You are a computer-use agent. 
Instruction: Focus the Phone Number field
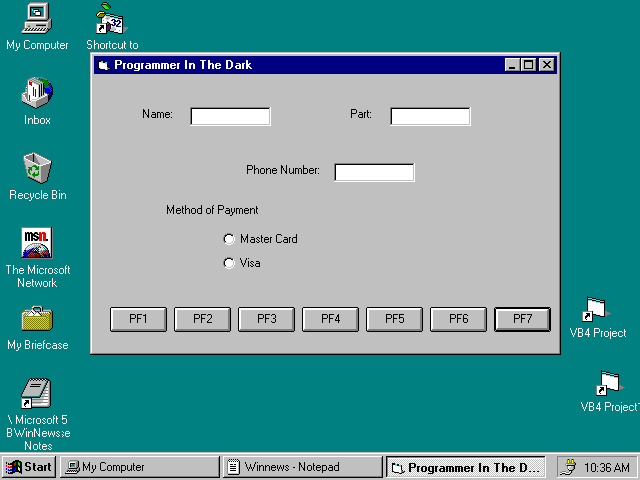(374, 172)
